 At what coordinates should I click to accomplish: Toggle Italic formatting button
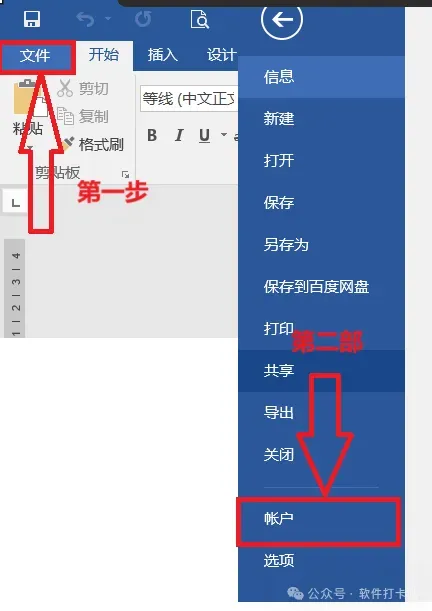[x=179, y=135]
